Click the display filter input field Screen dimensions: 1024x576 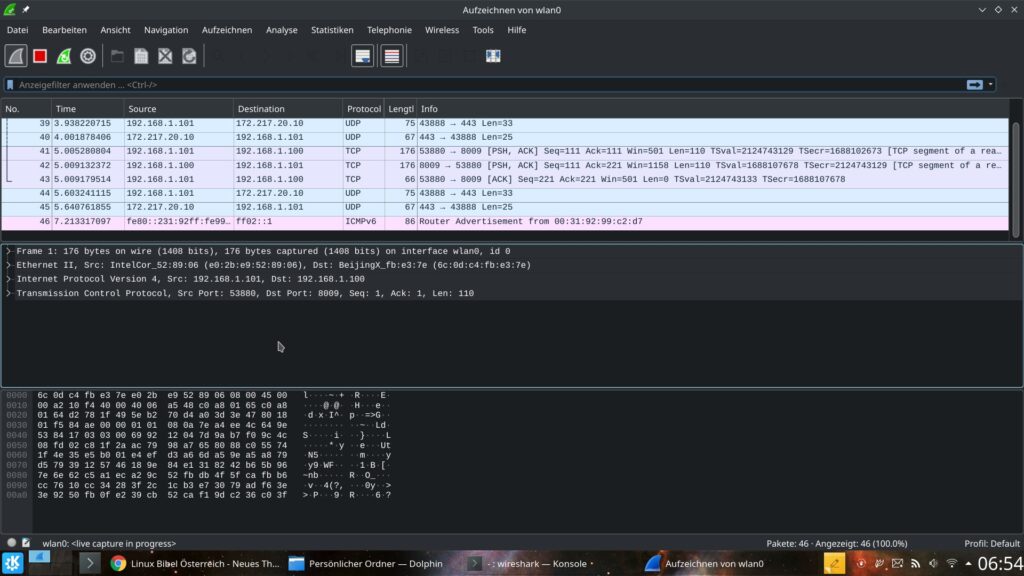tap(490, 85)
